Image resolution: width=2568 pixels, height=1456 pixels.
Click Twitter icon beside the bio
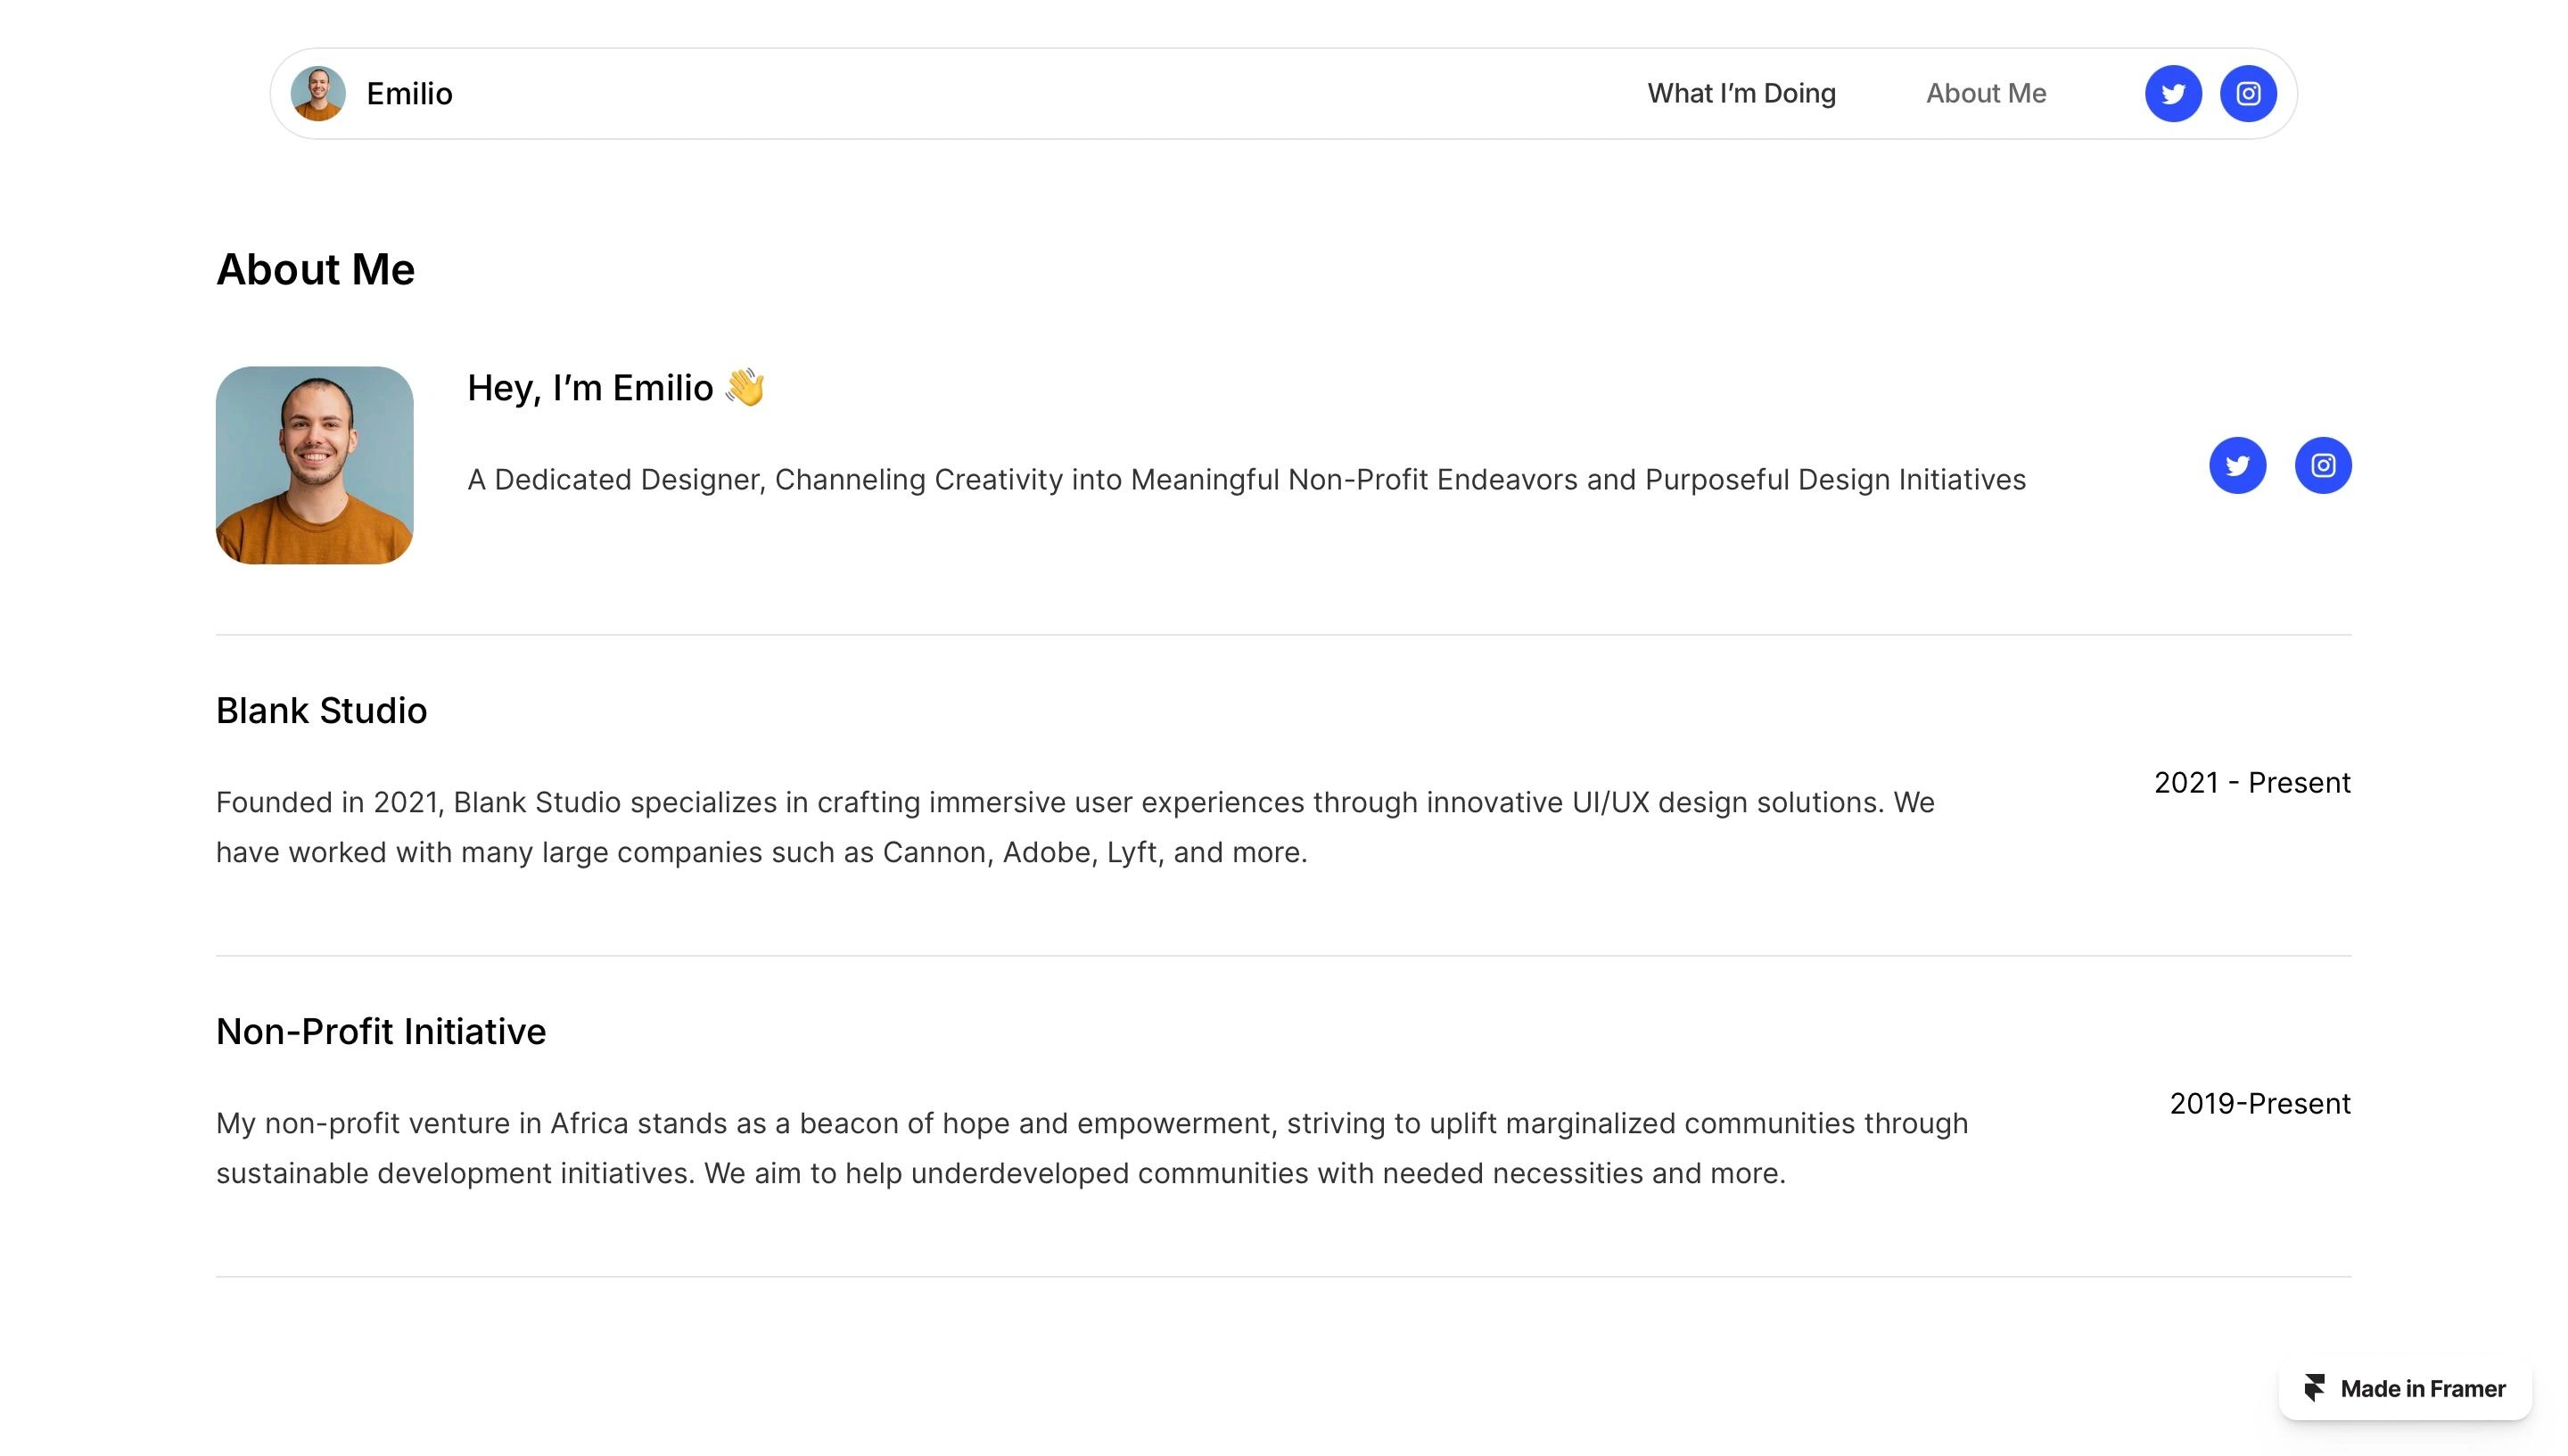point(2237,465)
